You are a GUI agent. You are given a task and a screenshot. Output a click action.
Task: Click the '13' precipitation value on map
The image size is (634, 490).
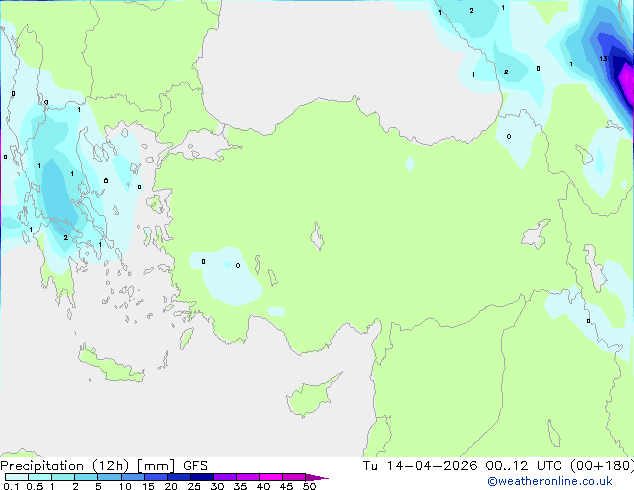[603, 59]
